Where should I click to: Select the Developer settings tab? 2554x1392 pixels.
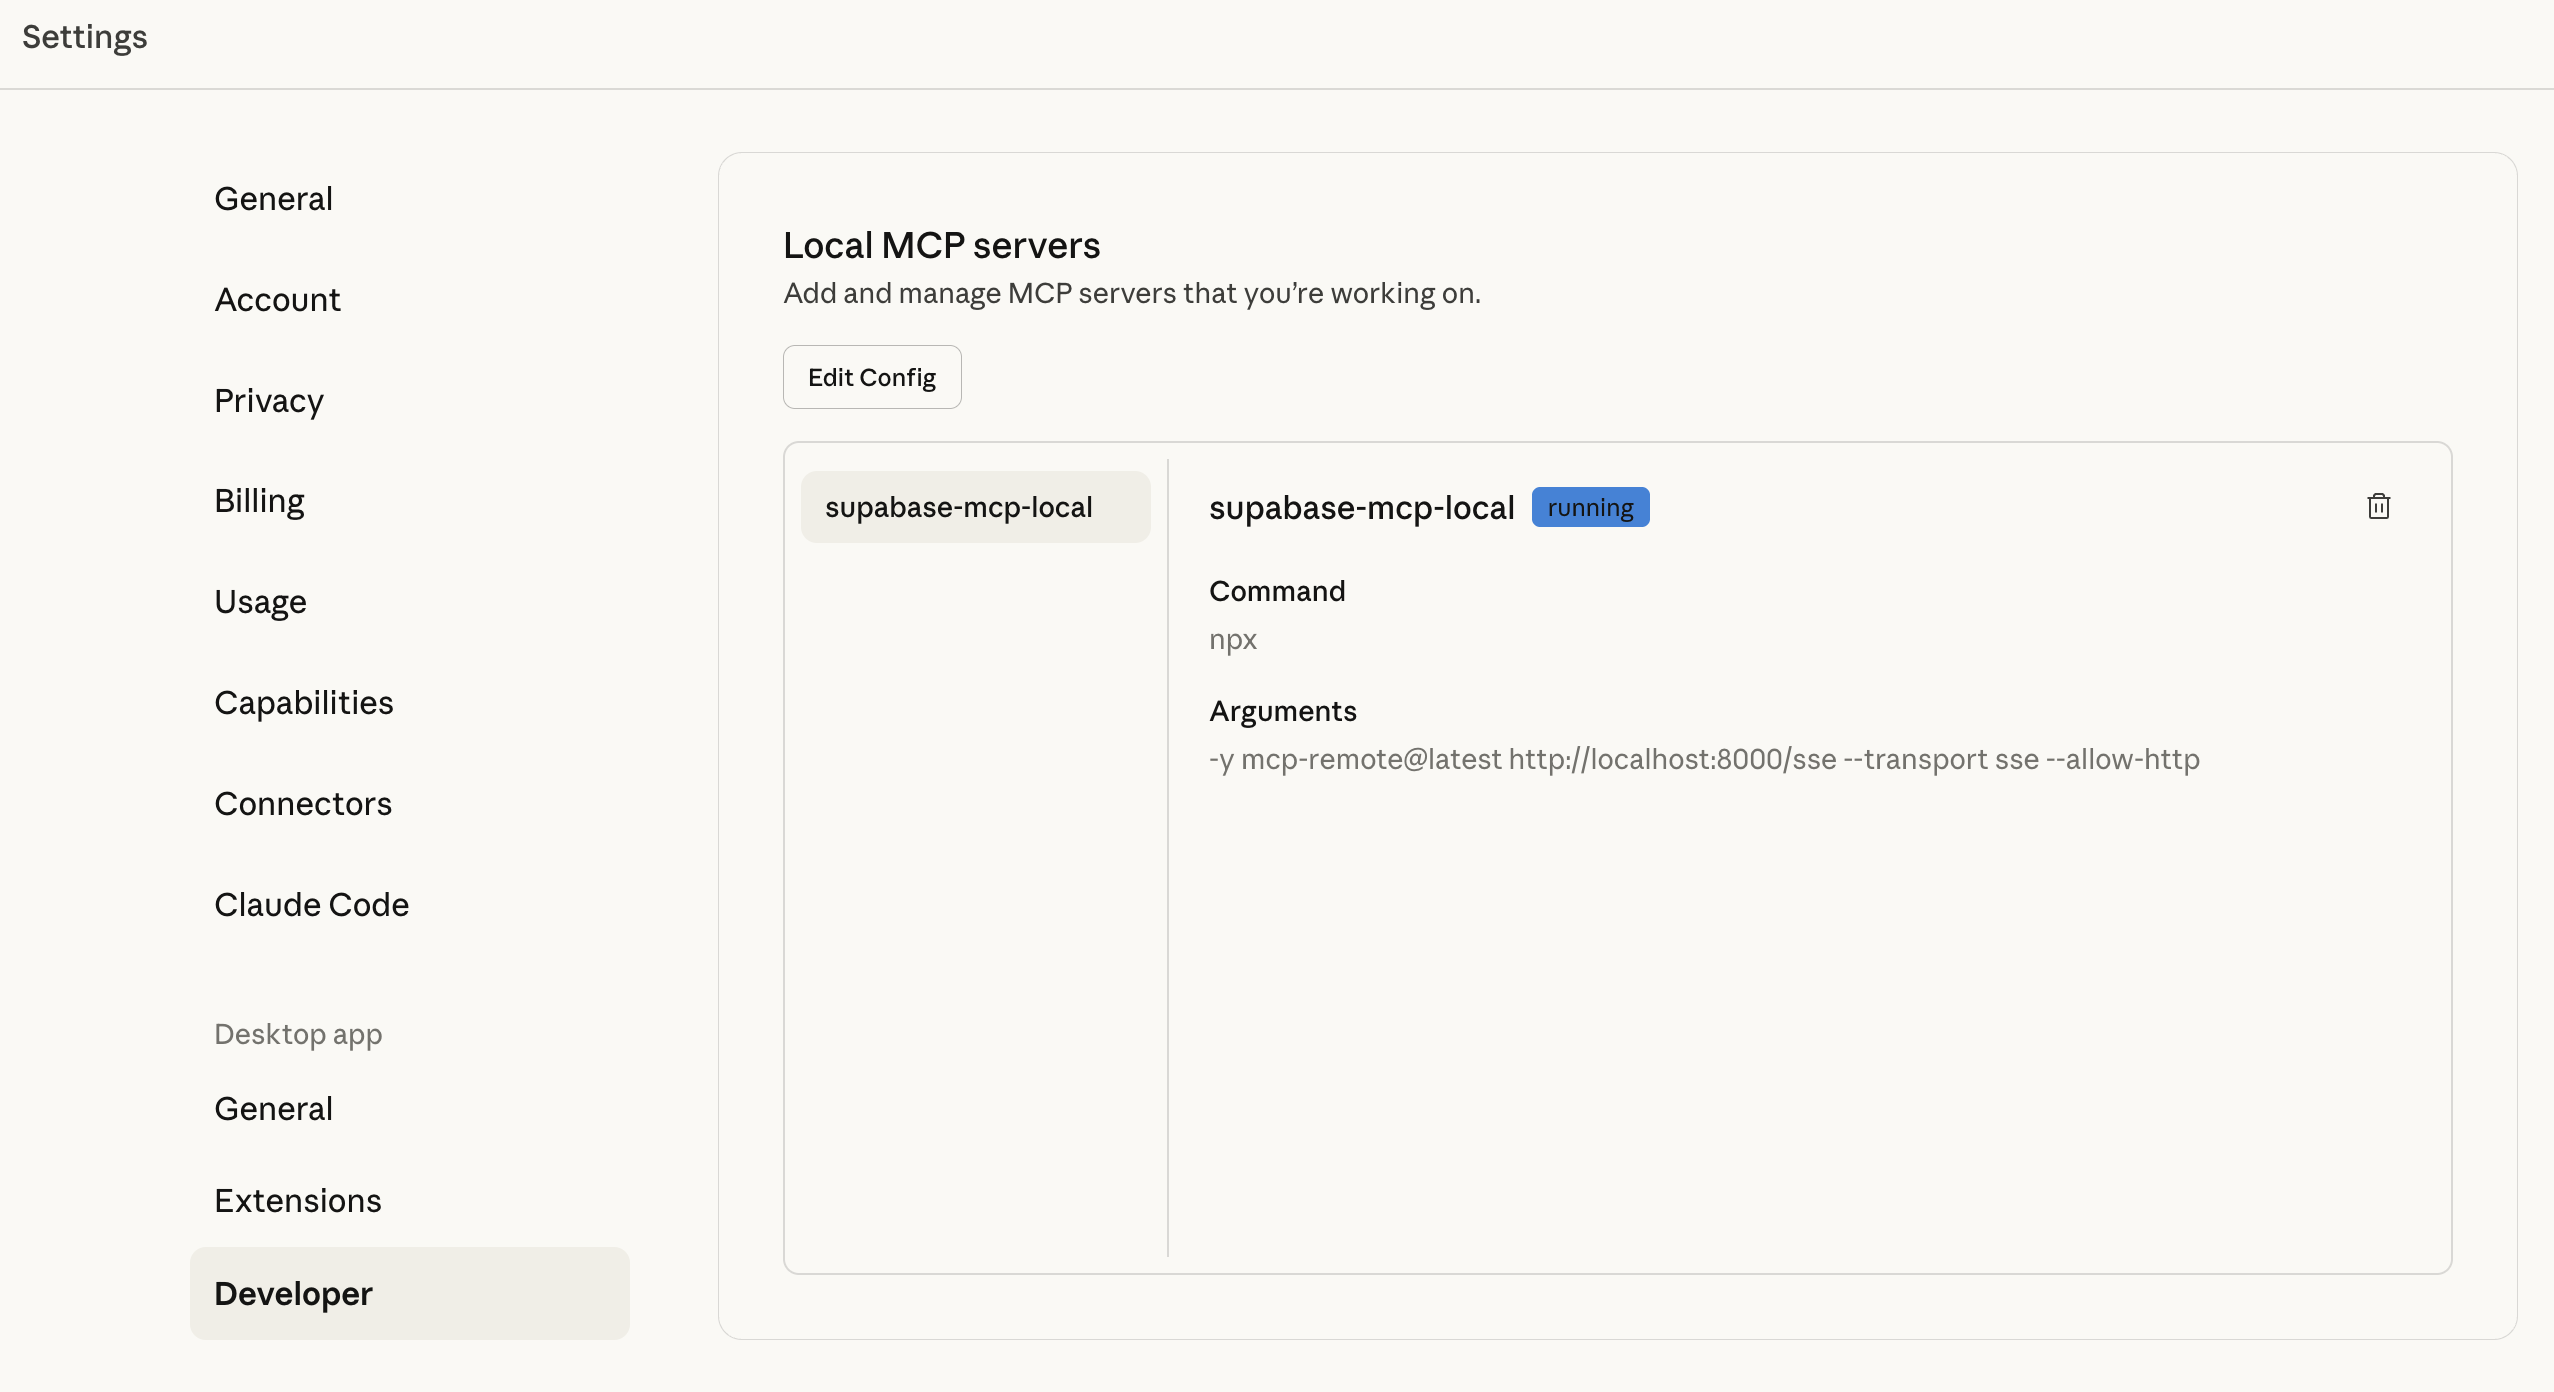pos(291,1293)
